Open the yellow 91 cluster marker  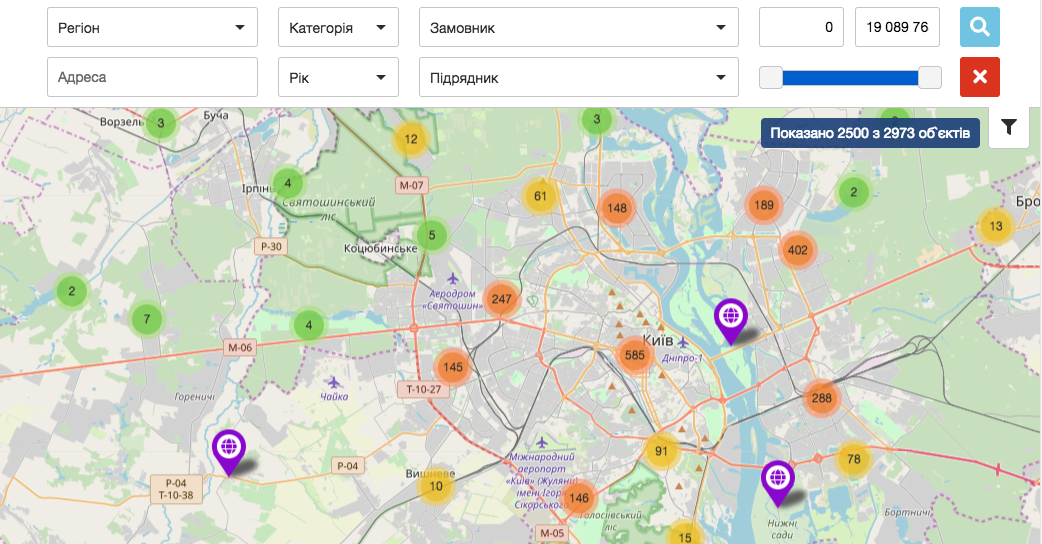(661, 451)
